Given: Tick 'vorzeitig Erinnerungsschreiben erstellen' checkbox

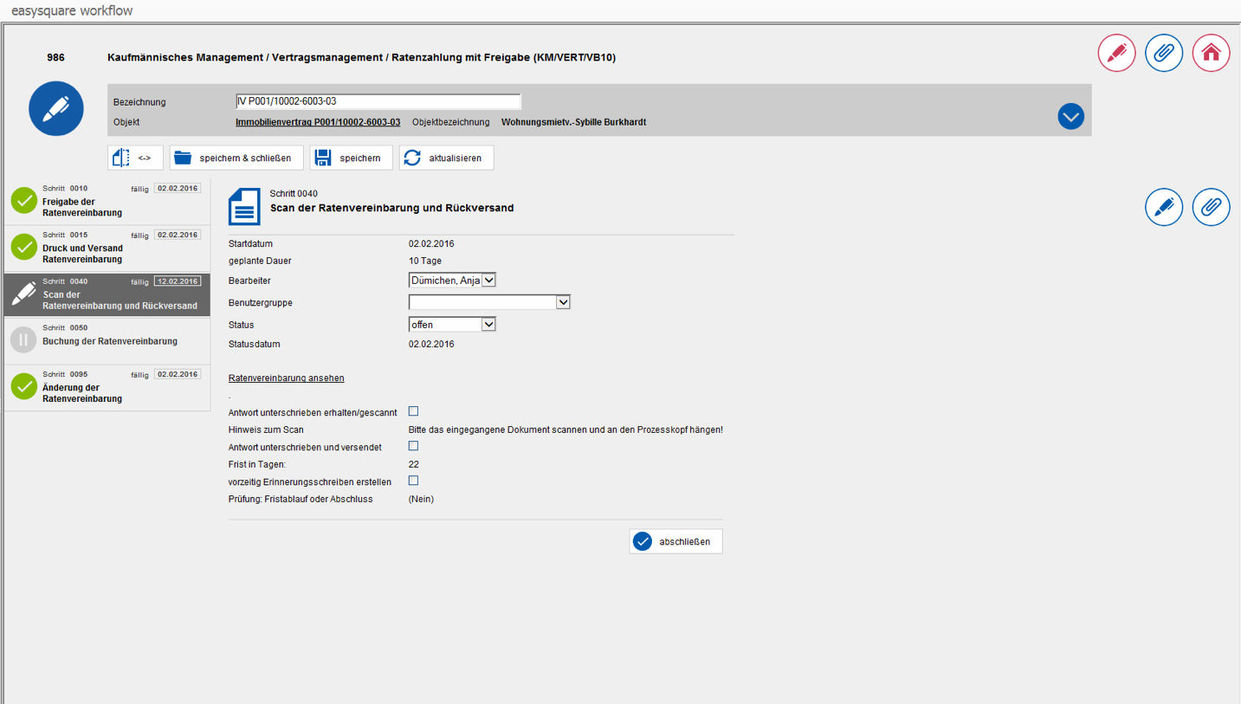Looking at the screenshot, I should click(x=413, y=481).
